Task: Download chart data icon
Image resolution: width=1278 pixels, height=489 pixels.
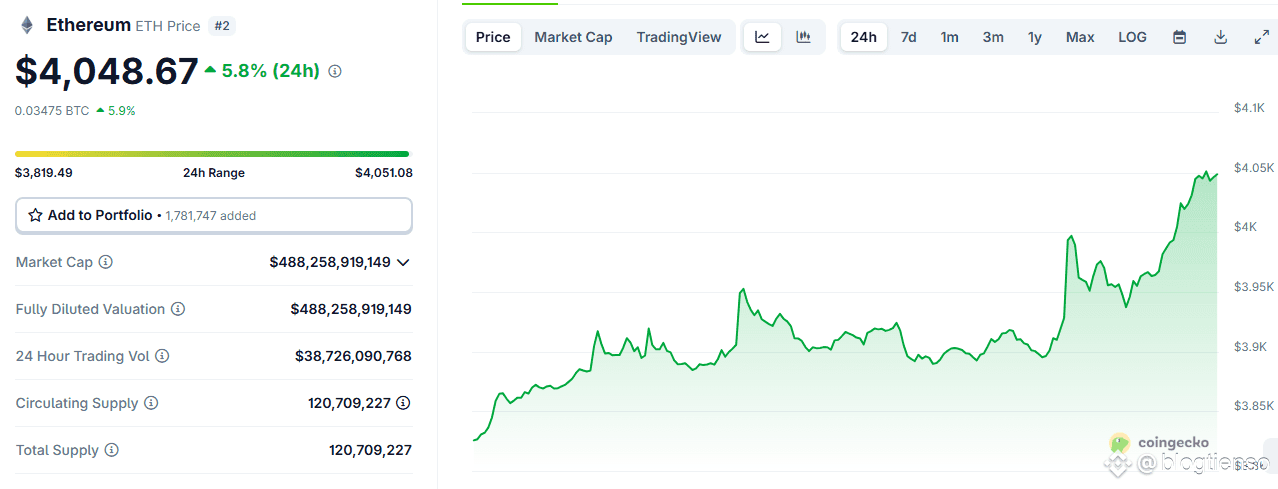Action: pos(1220,37)
